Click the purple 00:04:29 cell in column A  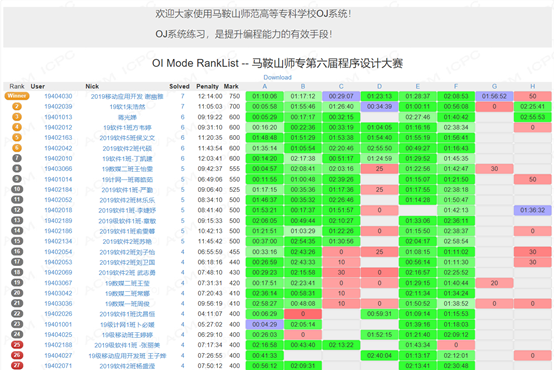[265, 324]
